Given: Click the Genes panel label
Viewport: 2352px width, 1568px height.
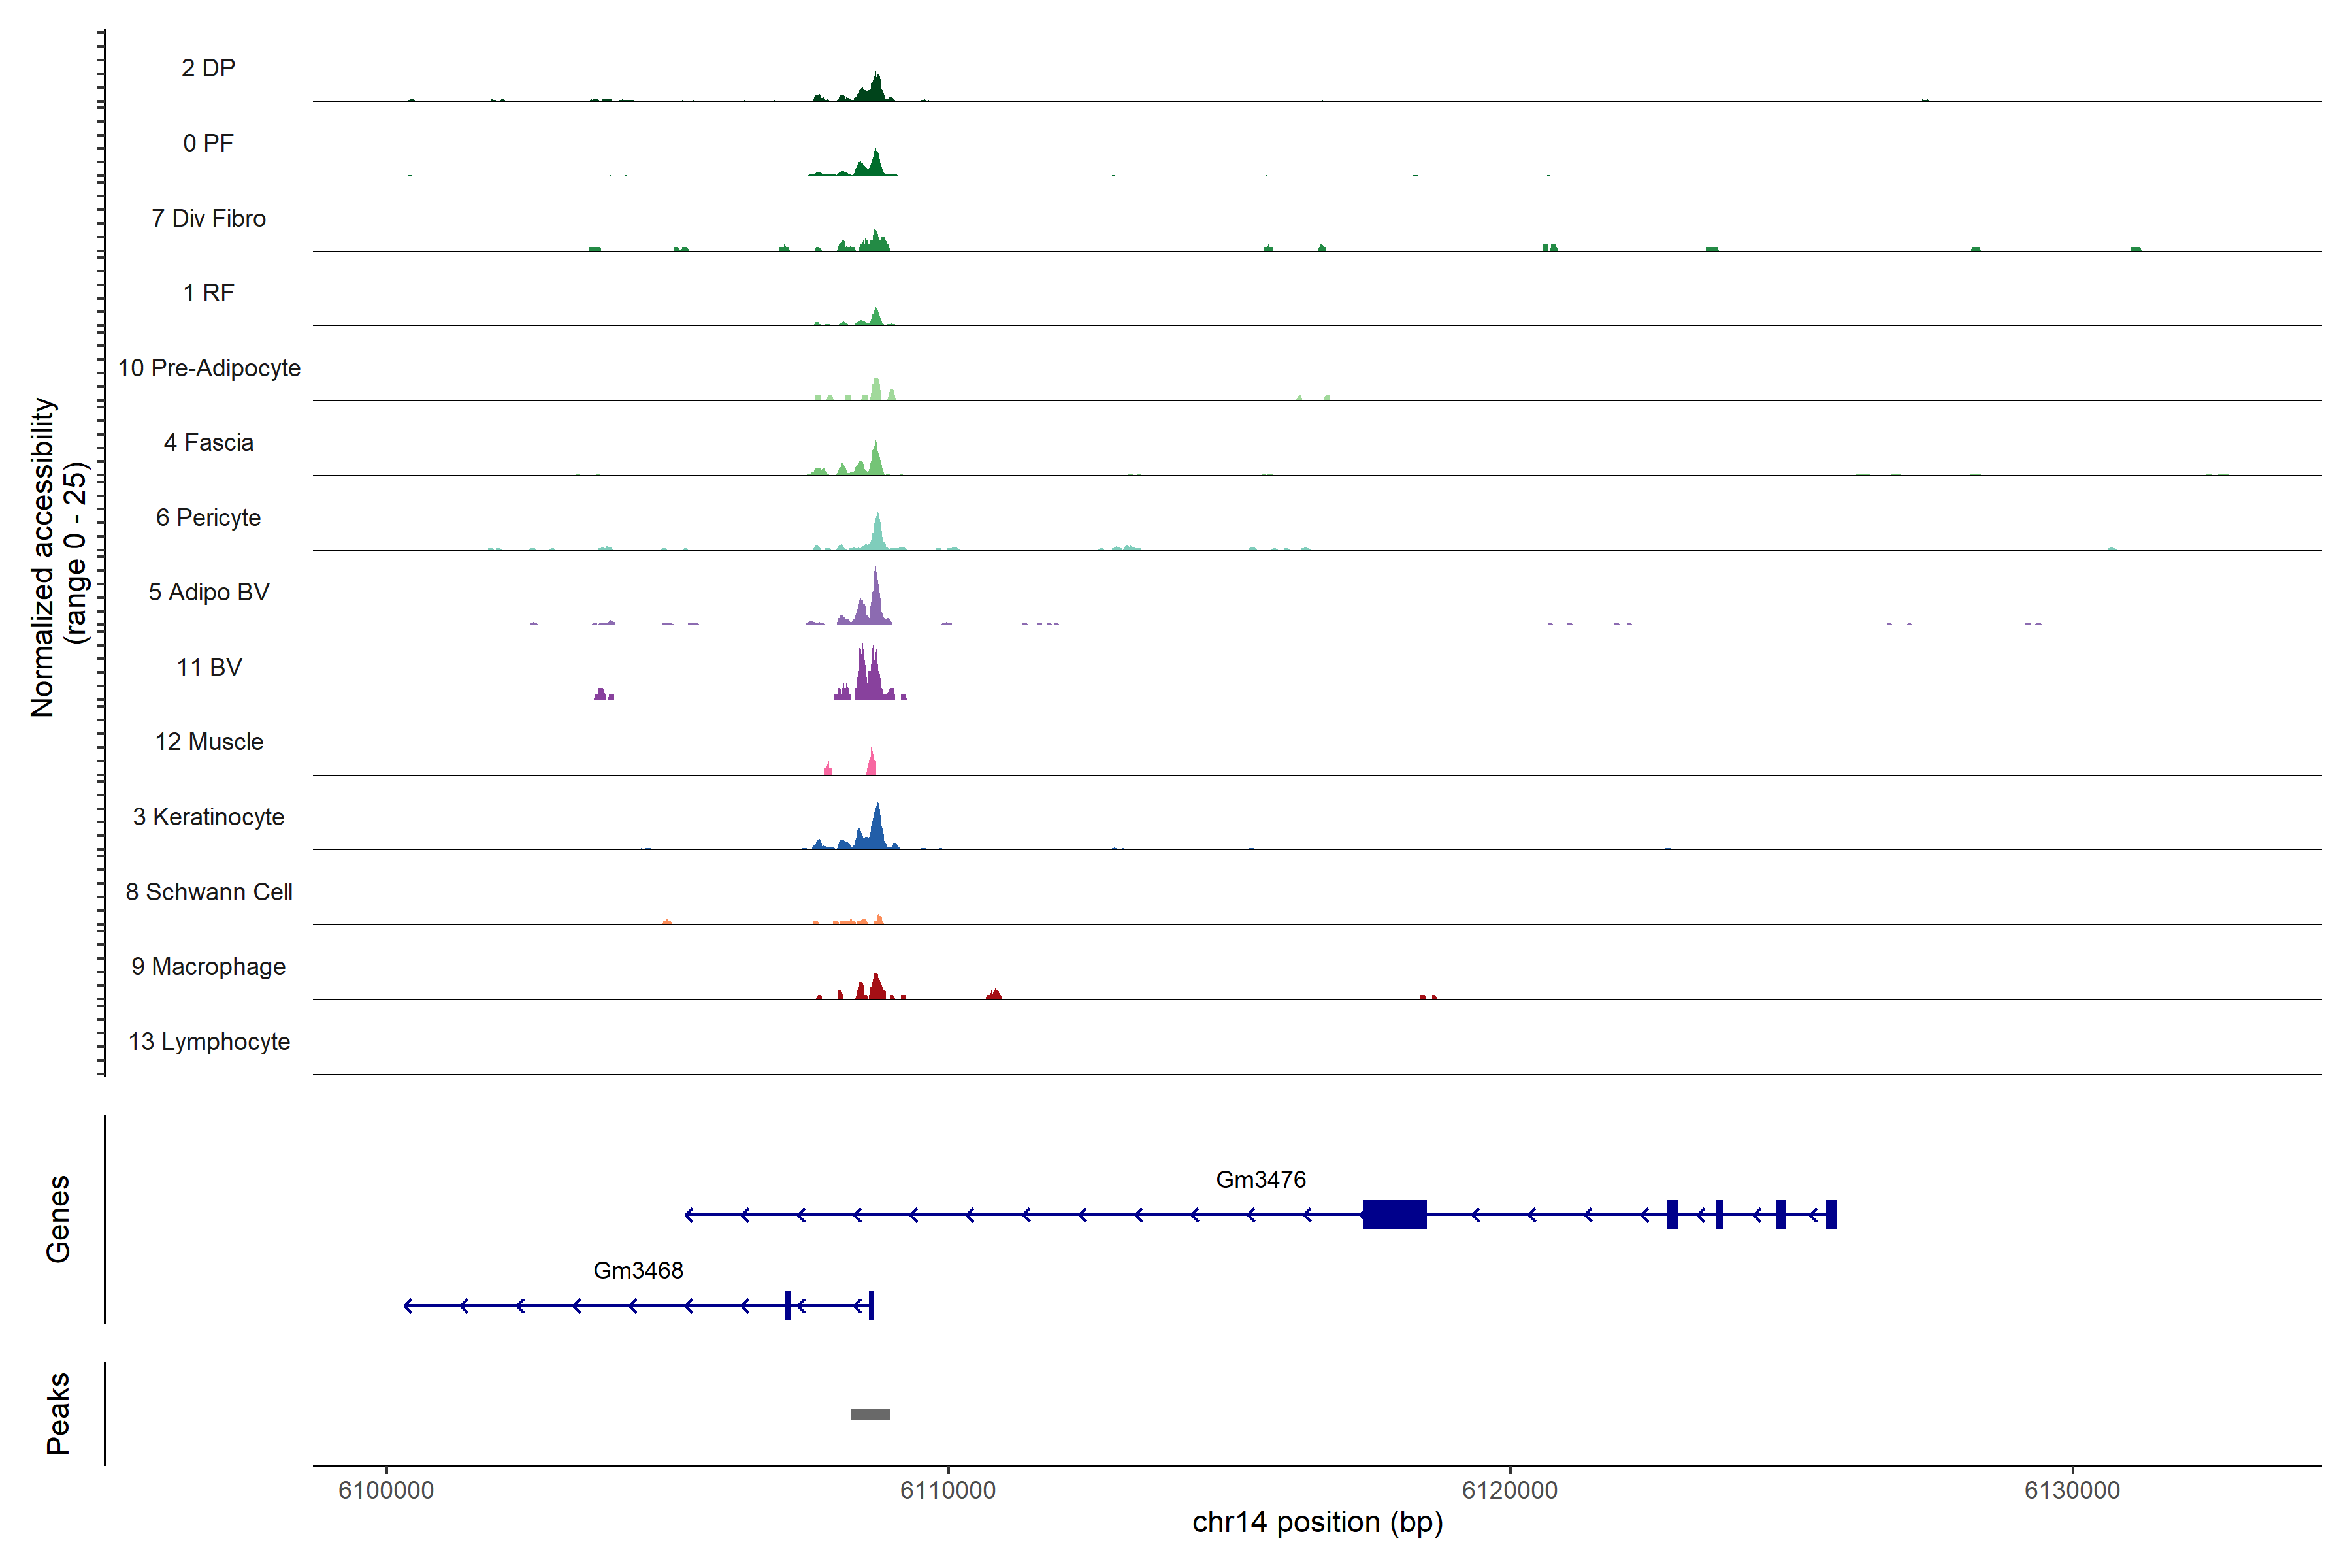Looking at the screenshot, I should pos(58,1218).
